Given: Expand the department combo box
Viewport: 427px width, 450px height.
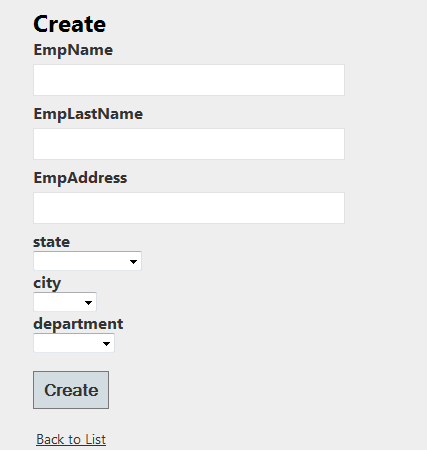Looking at the screenshot, I should 74,343.
